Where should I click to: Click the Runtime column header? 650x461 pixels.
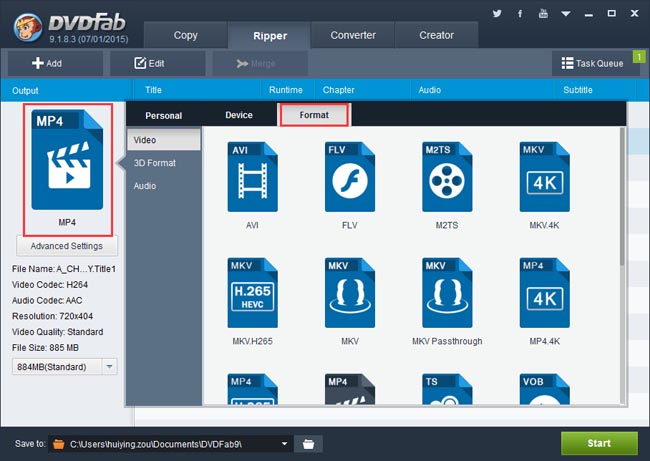pyautogui.click(x=286, y=90)
